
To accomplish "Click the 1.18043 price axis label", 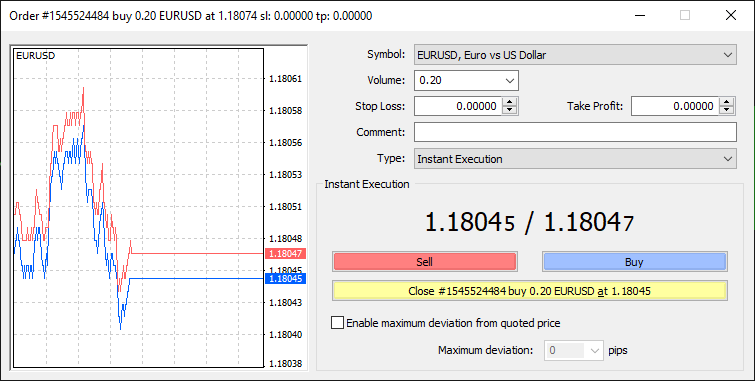I will [286, 302].
